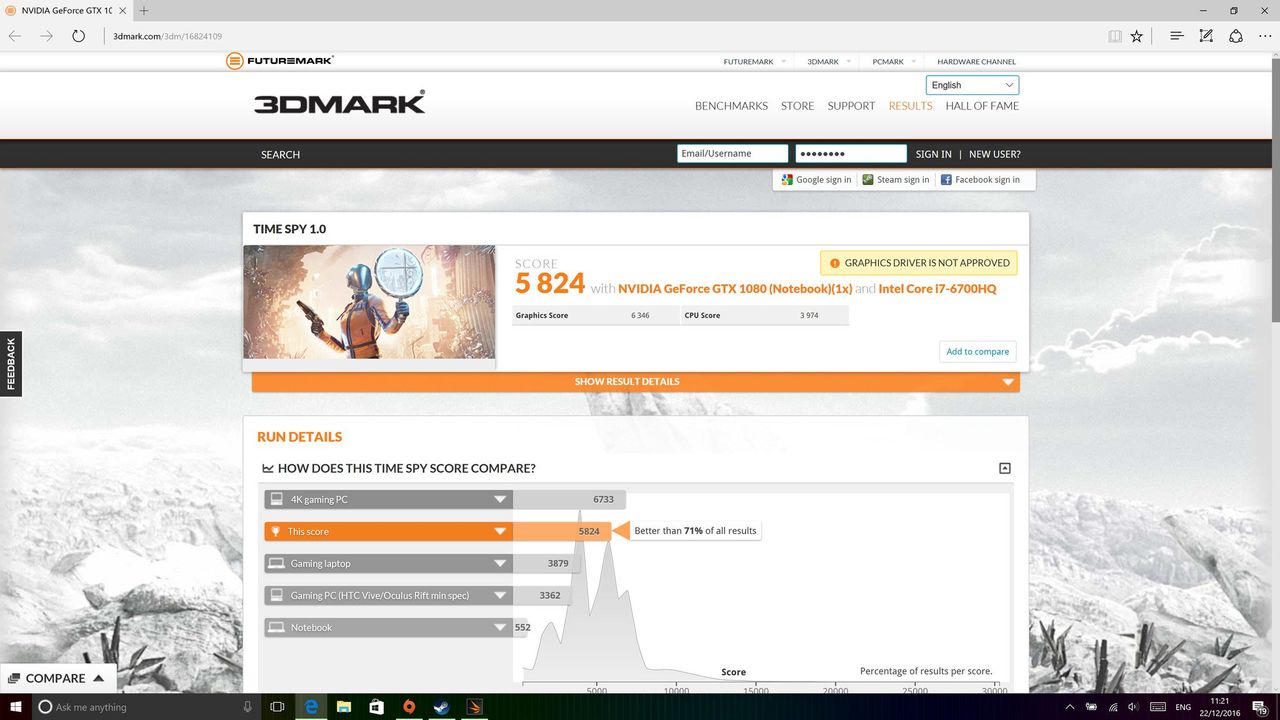Open the Store menu item
This screenshot has width=1280, height=720.
click(798, 106)
